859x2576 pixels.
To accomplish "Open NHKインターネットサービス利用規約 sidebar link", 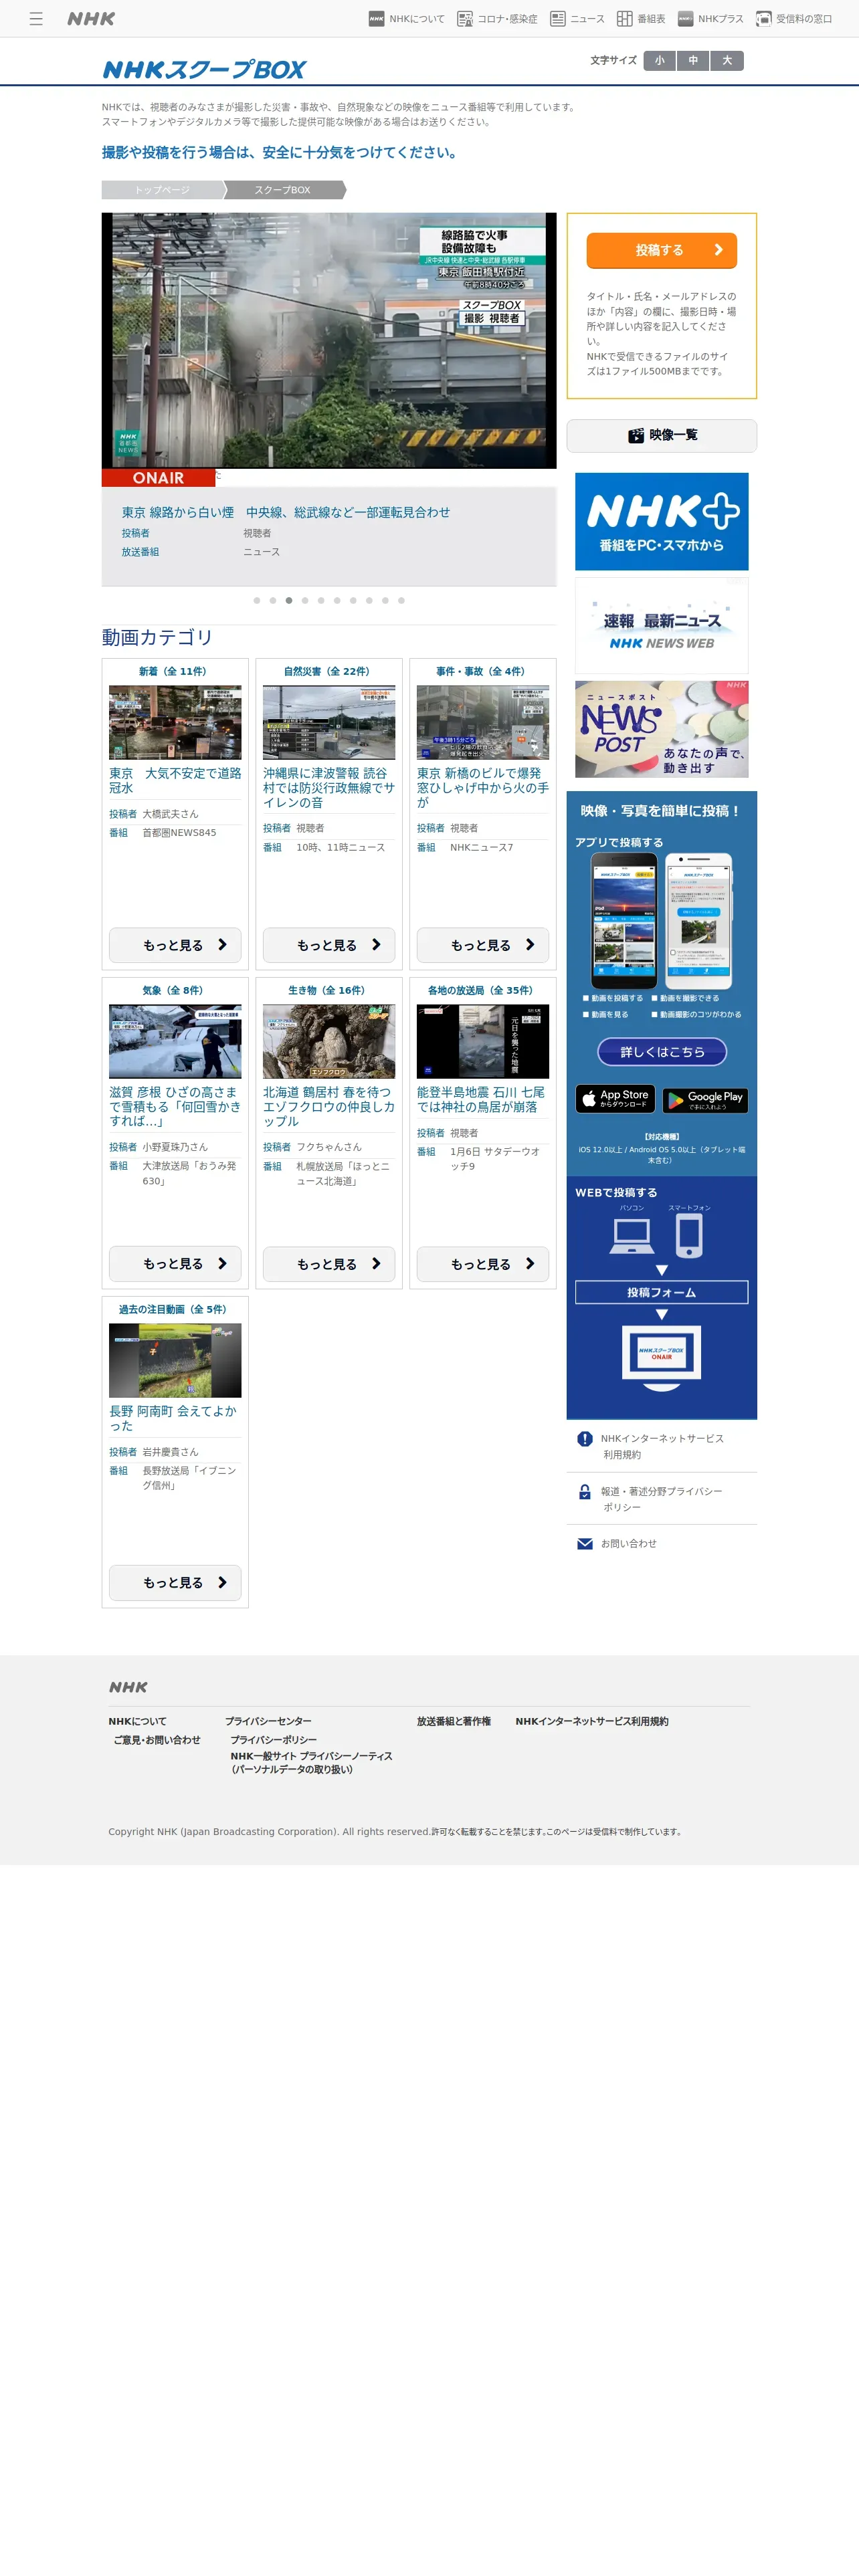I will coord(662,1446).
